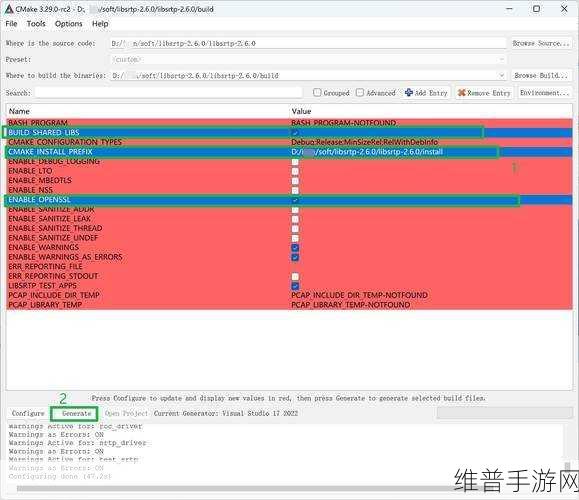Select ERR_REPORTING_FILE entry

coord(45,267)
